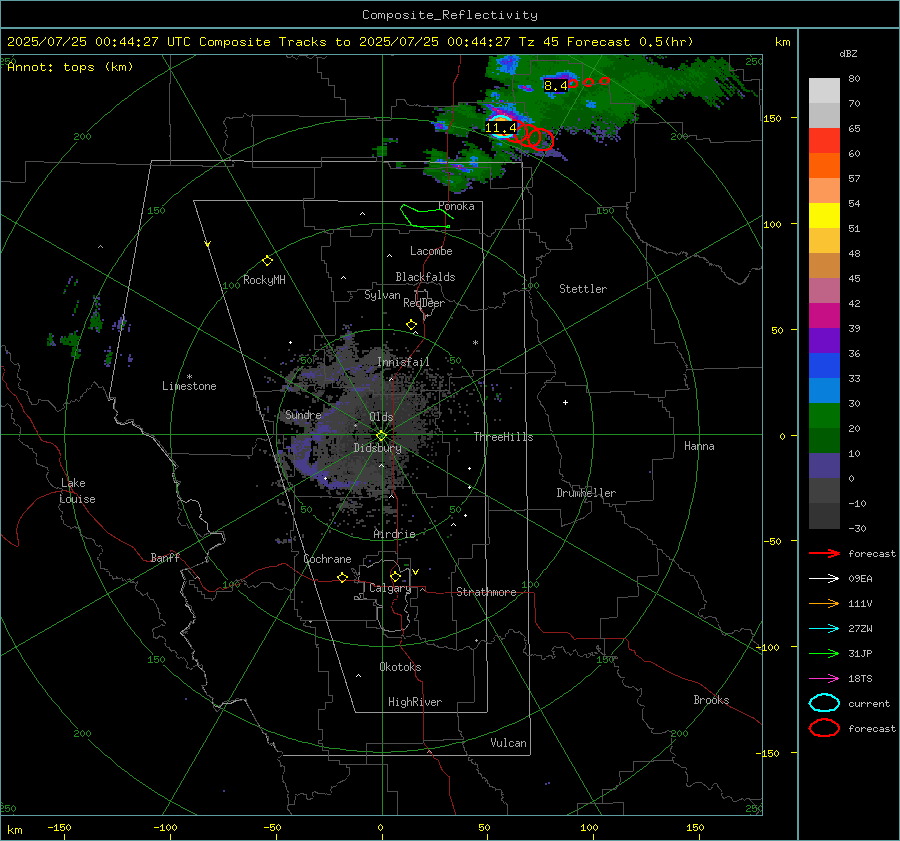Click the Okotoks town label
This screenshot has width=900, height=841.
click(400, 667)
